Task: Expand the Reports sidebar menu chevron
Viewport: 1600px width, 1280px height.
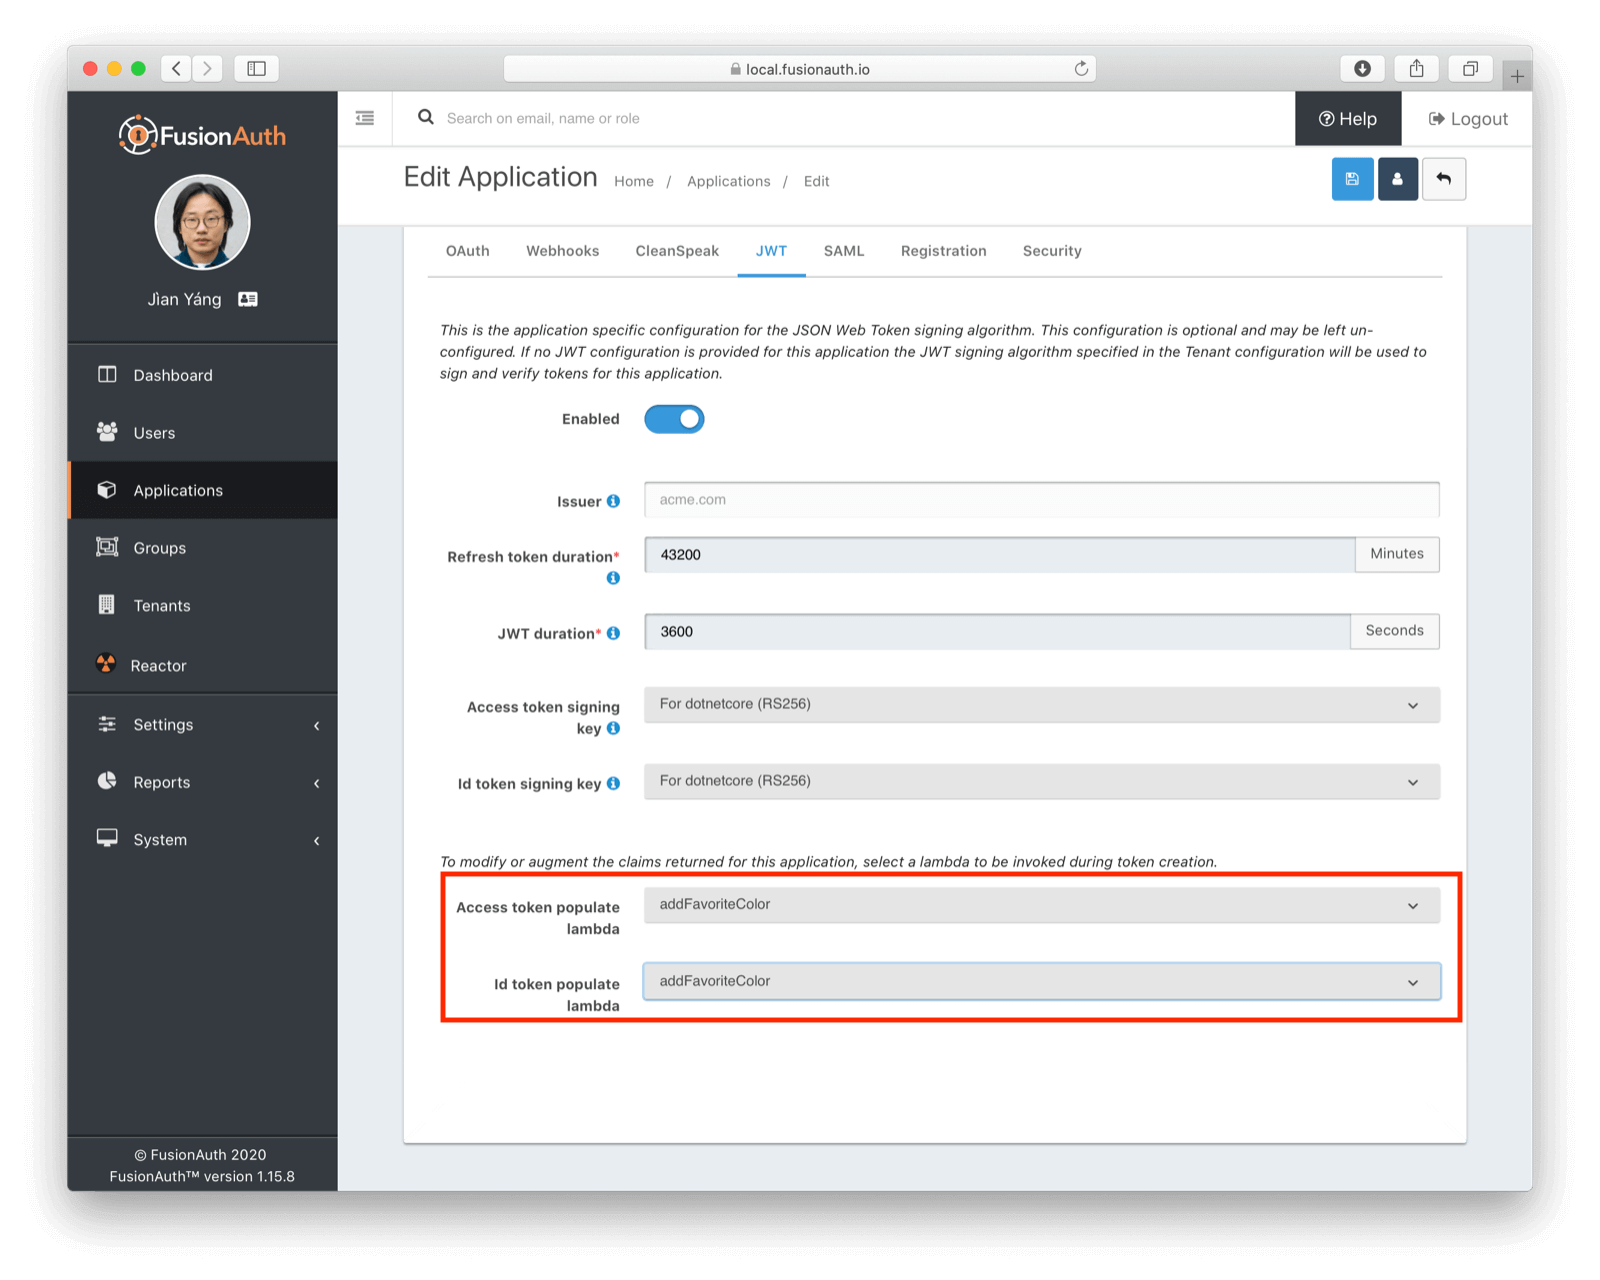Action: coord(317,783)
